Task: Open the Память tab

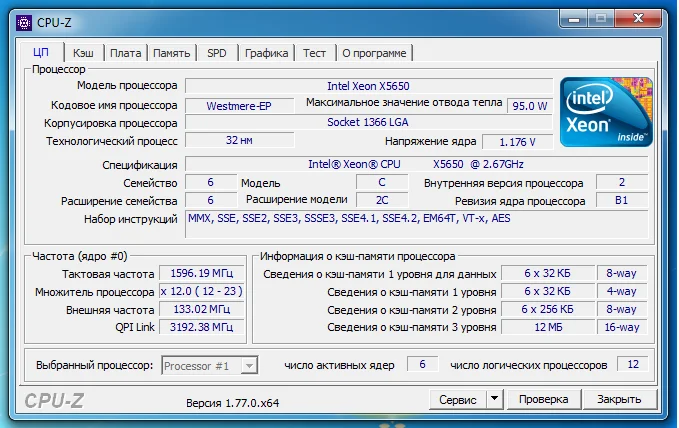Action: tap(171, 53)
